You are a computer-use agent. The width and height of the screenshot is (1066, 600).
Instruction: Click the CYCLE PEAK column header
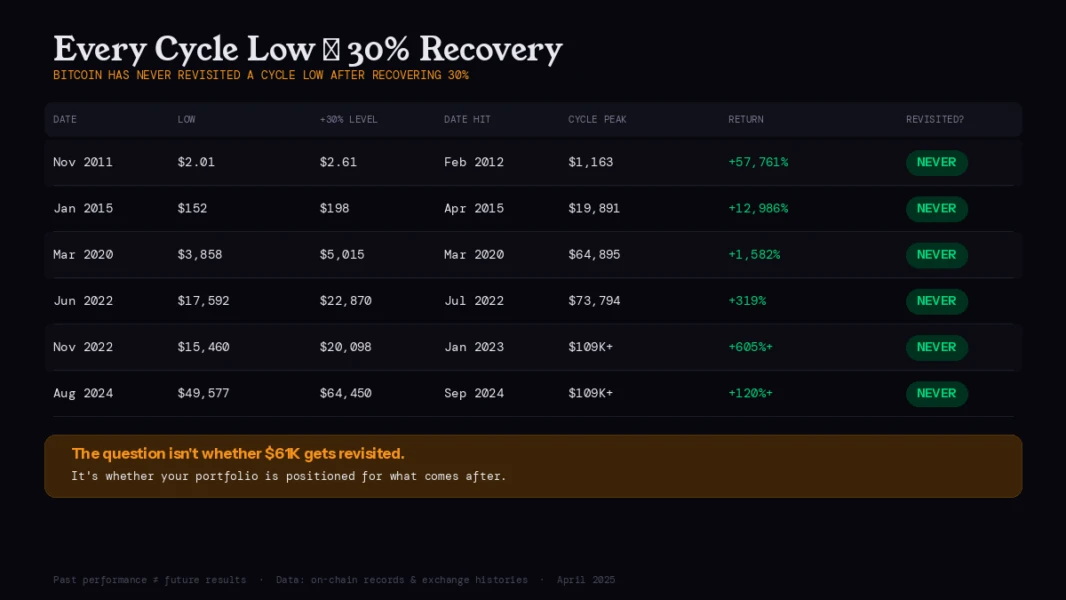coord(597,120)
